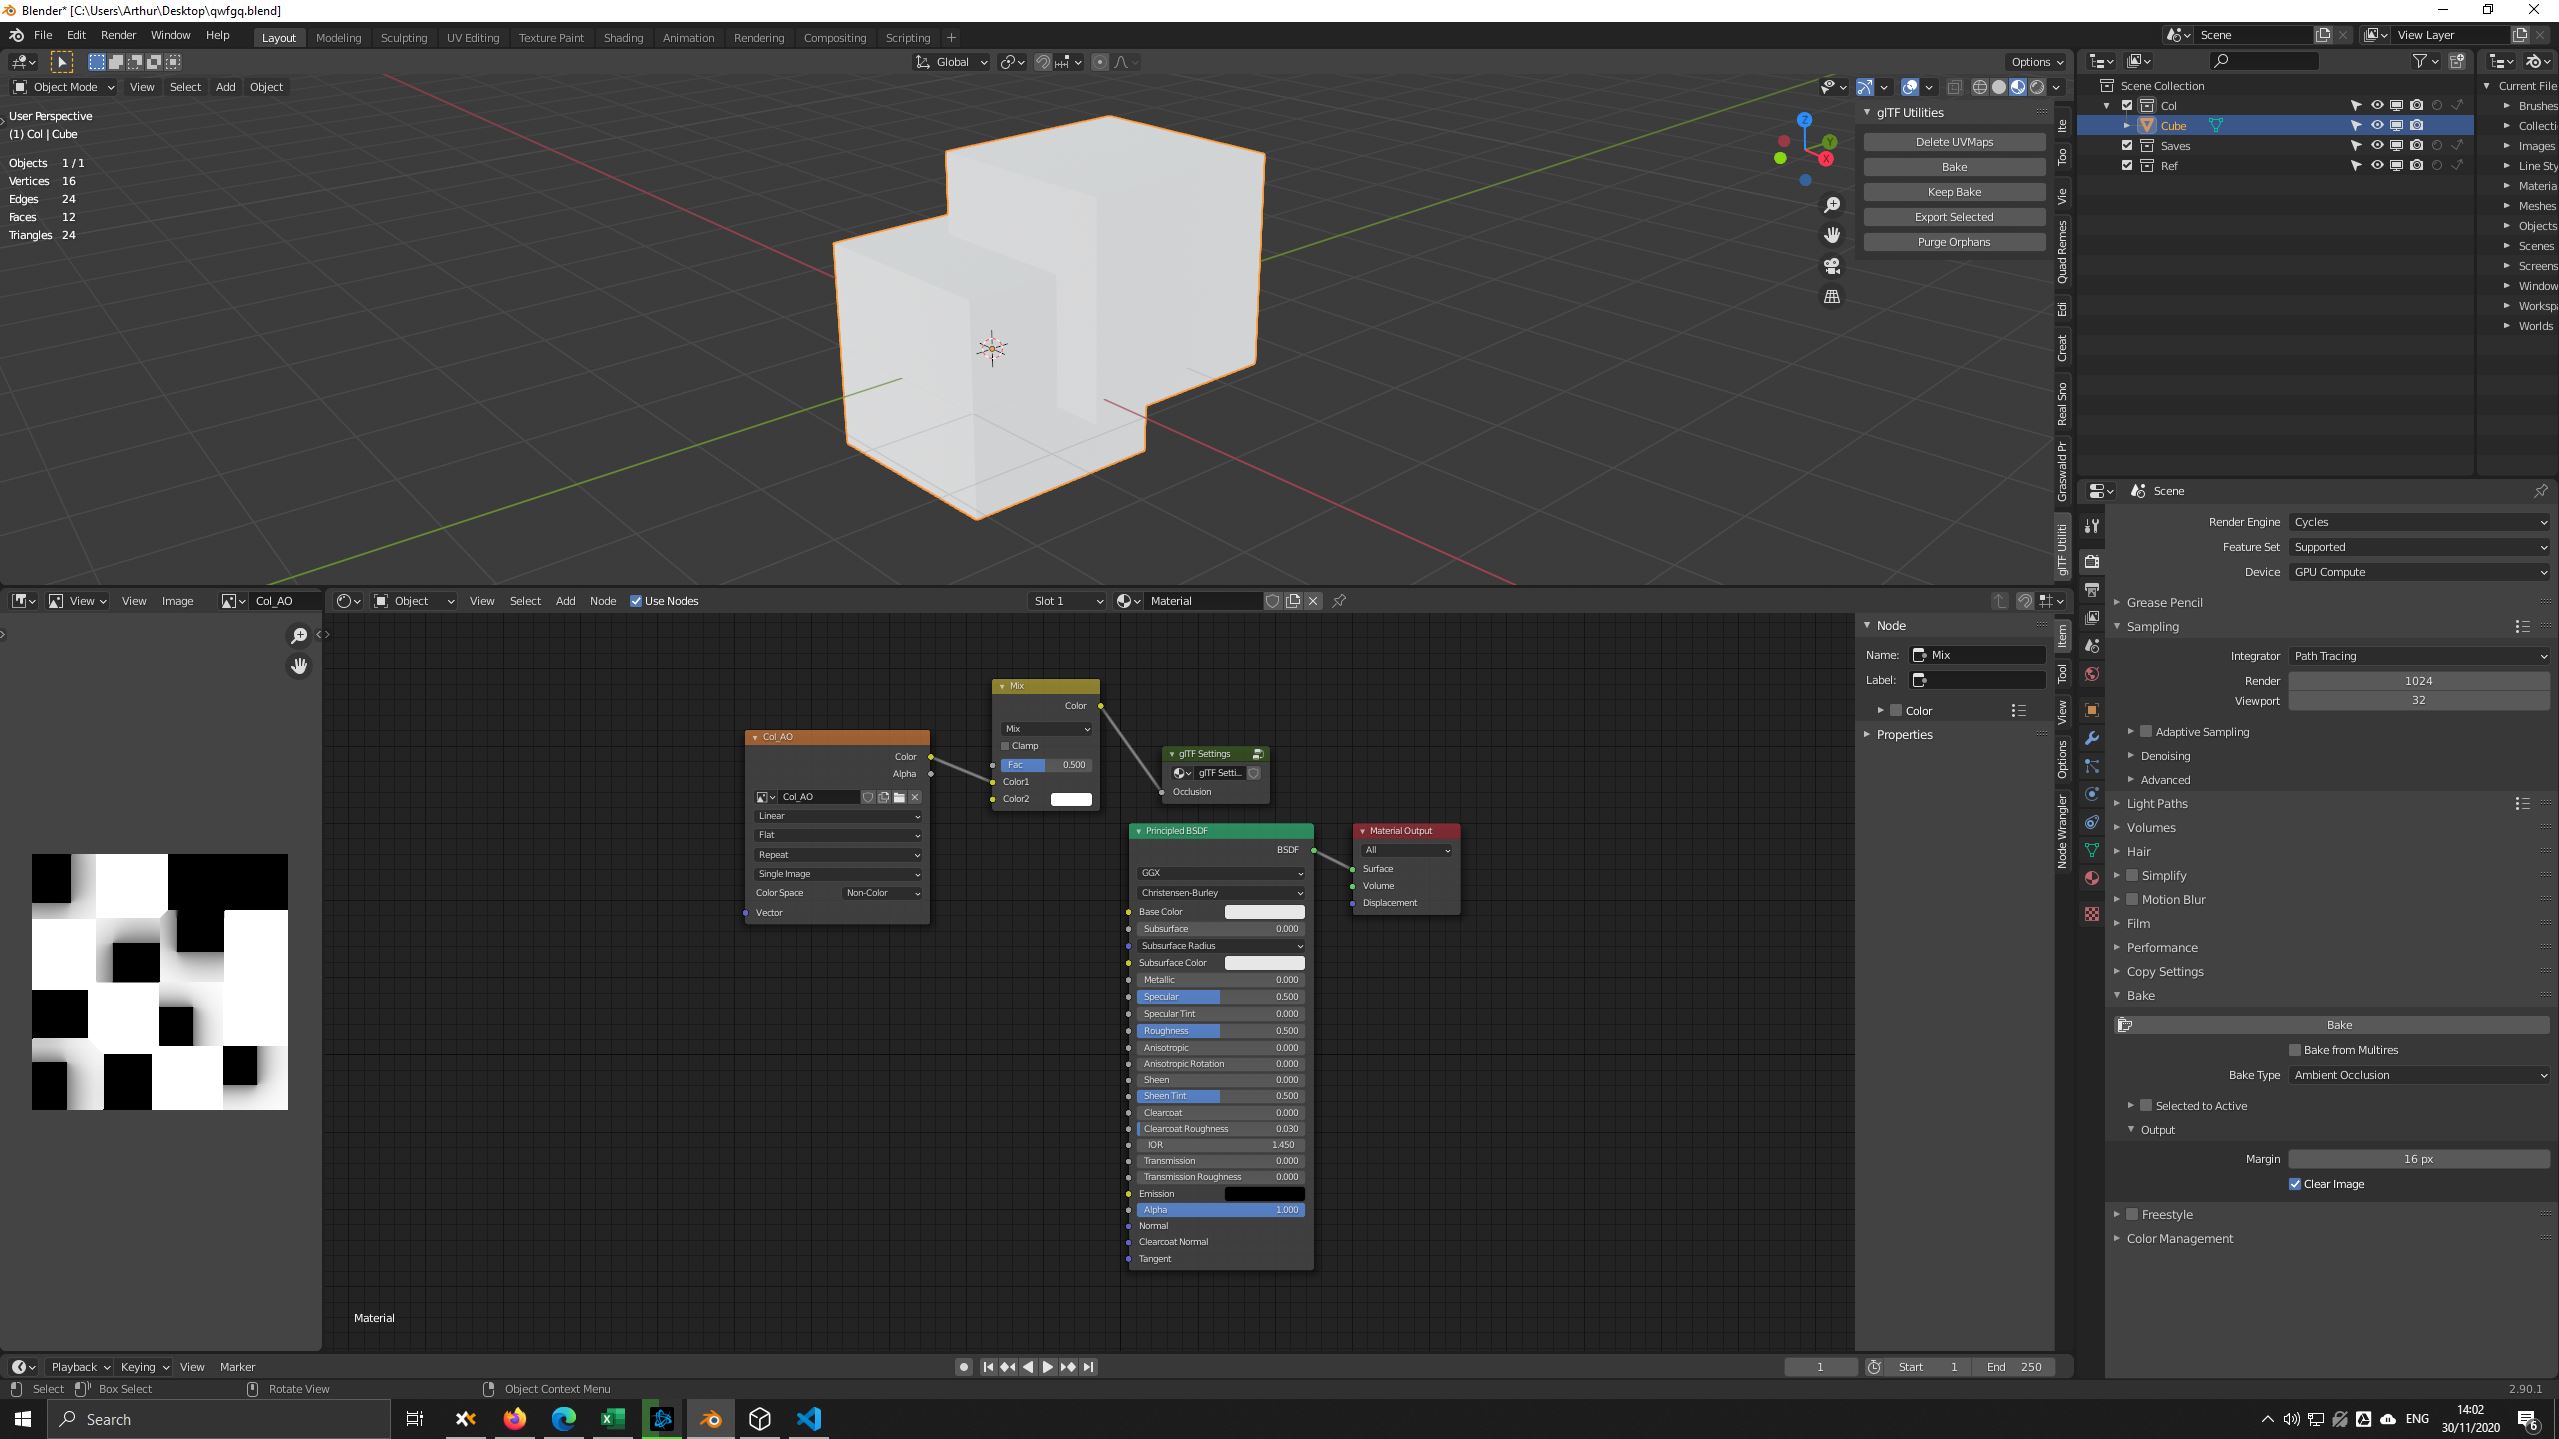
Task: Select solid viewport shading
Action: 1998,87
